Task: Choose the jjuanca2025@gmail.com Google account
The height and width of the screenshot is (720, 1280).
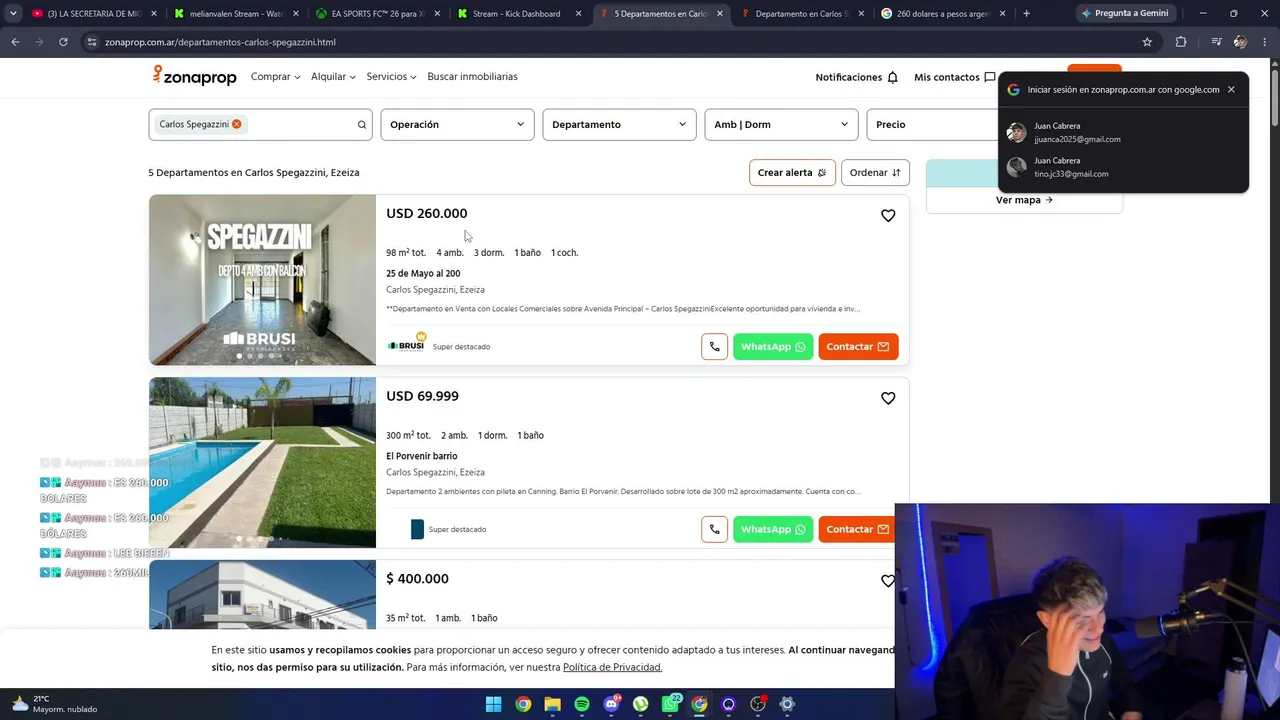Action: click(x=1123, y=133)
